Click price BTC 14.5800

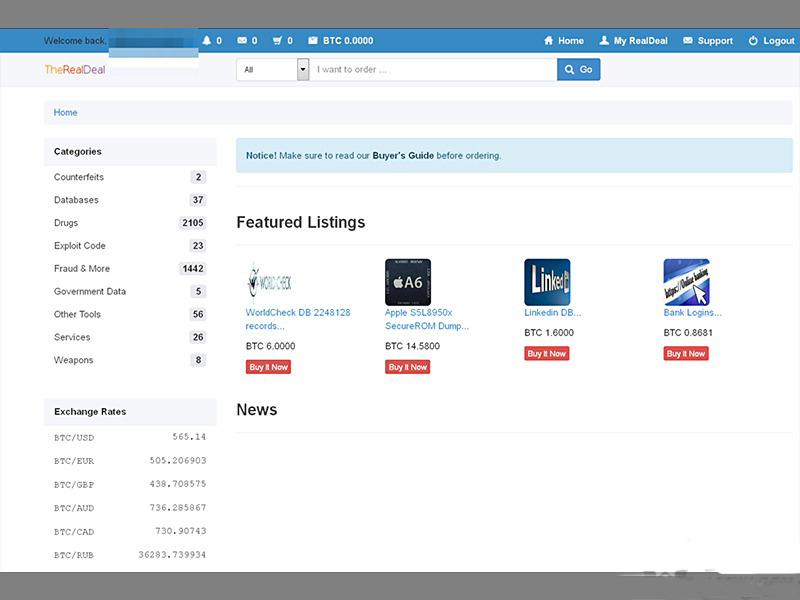tap(412, 346)
